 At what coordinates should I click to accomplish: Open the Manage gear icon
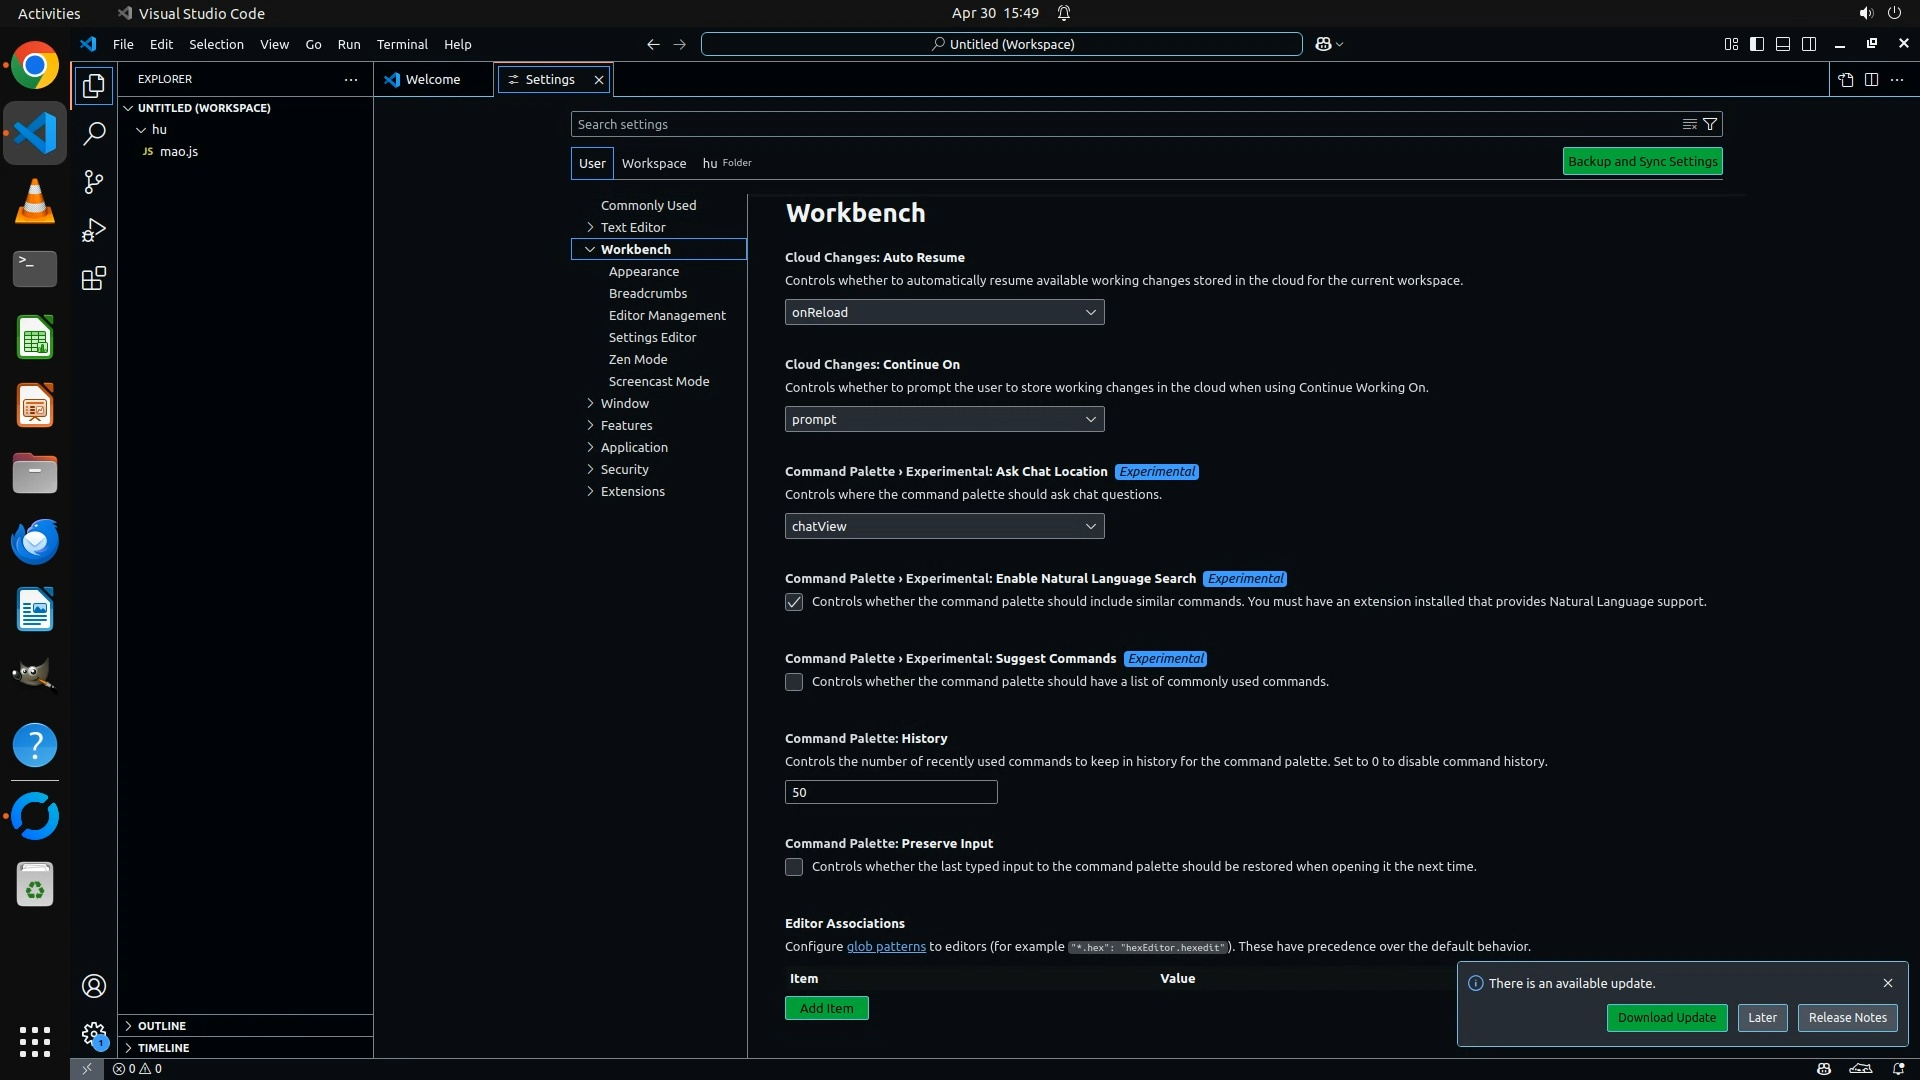point(93,1033)
